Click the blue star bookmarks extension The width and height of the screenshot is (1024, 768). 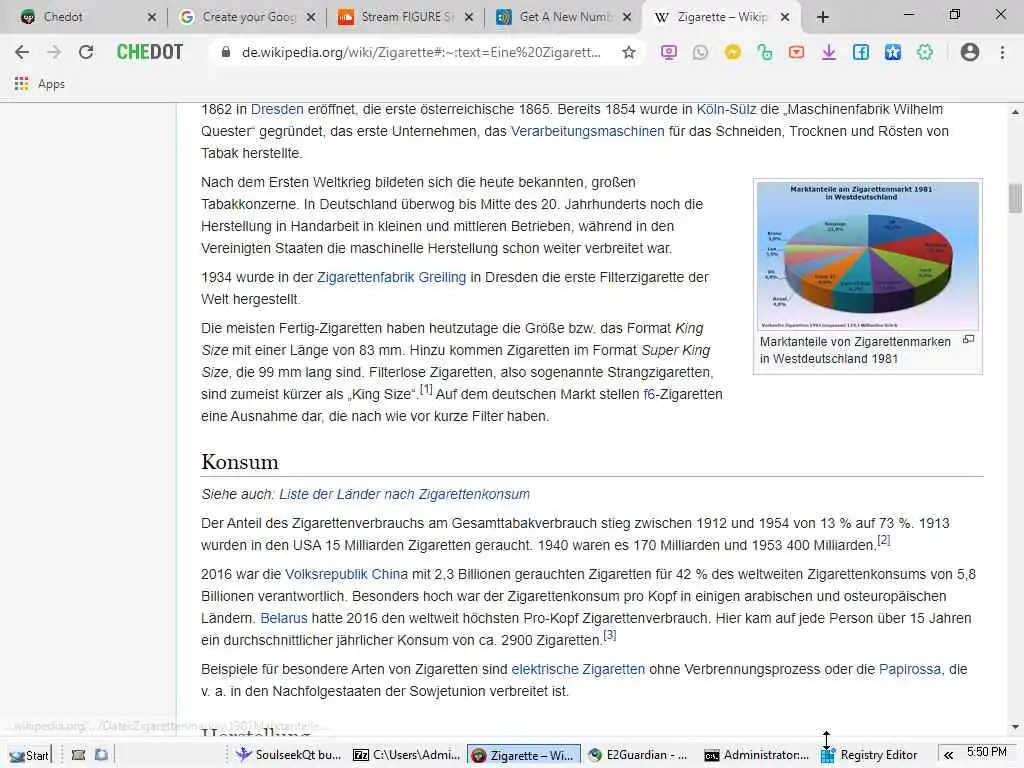[x=893, y=52]
